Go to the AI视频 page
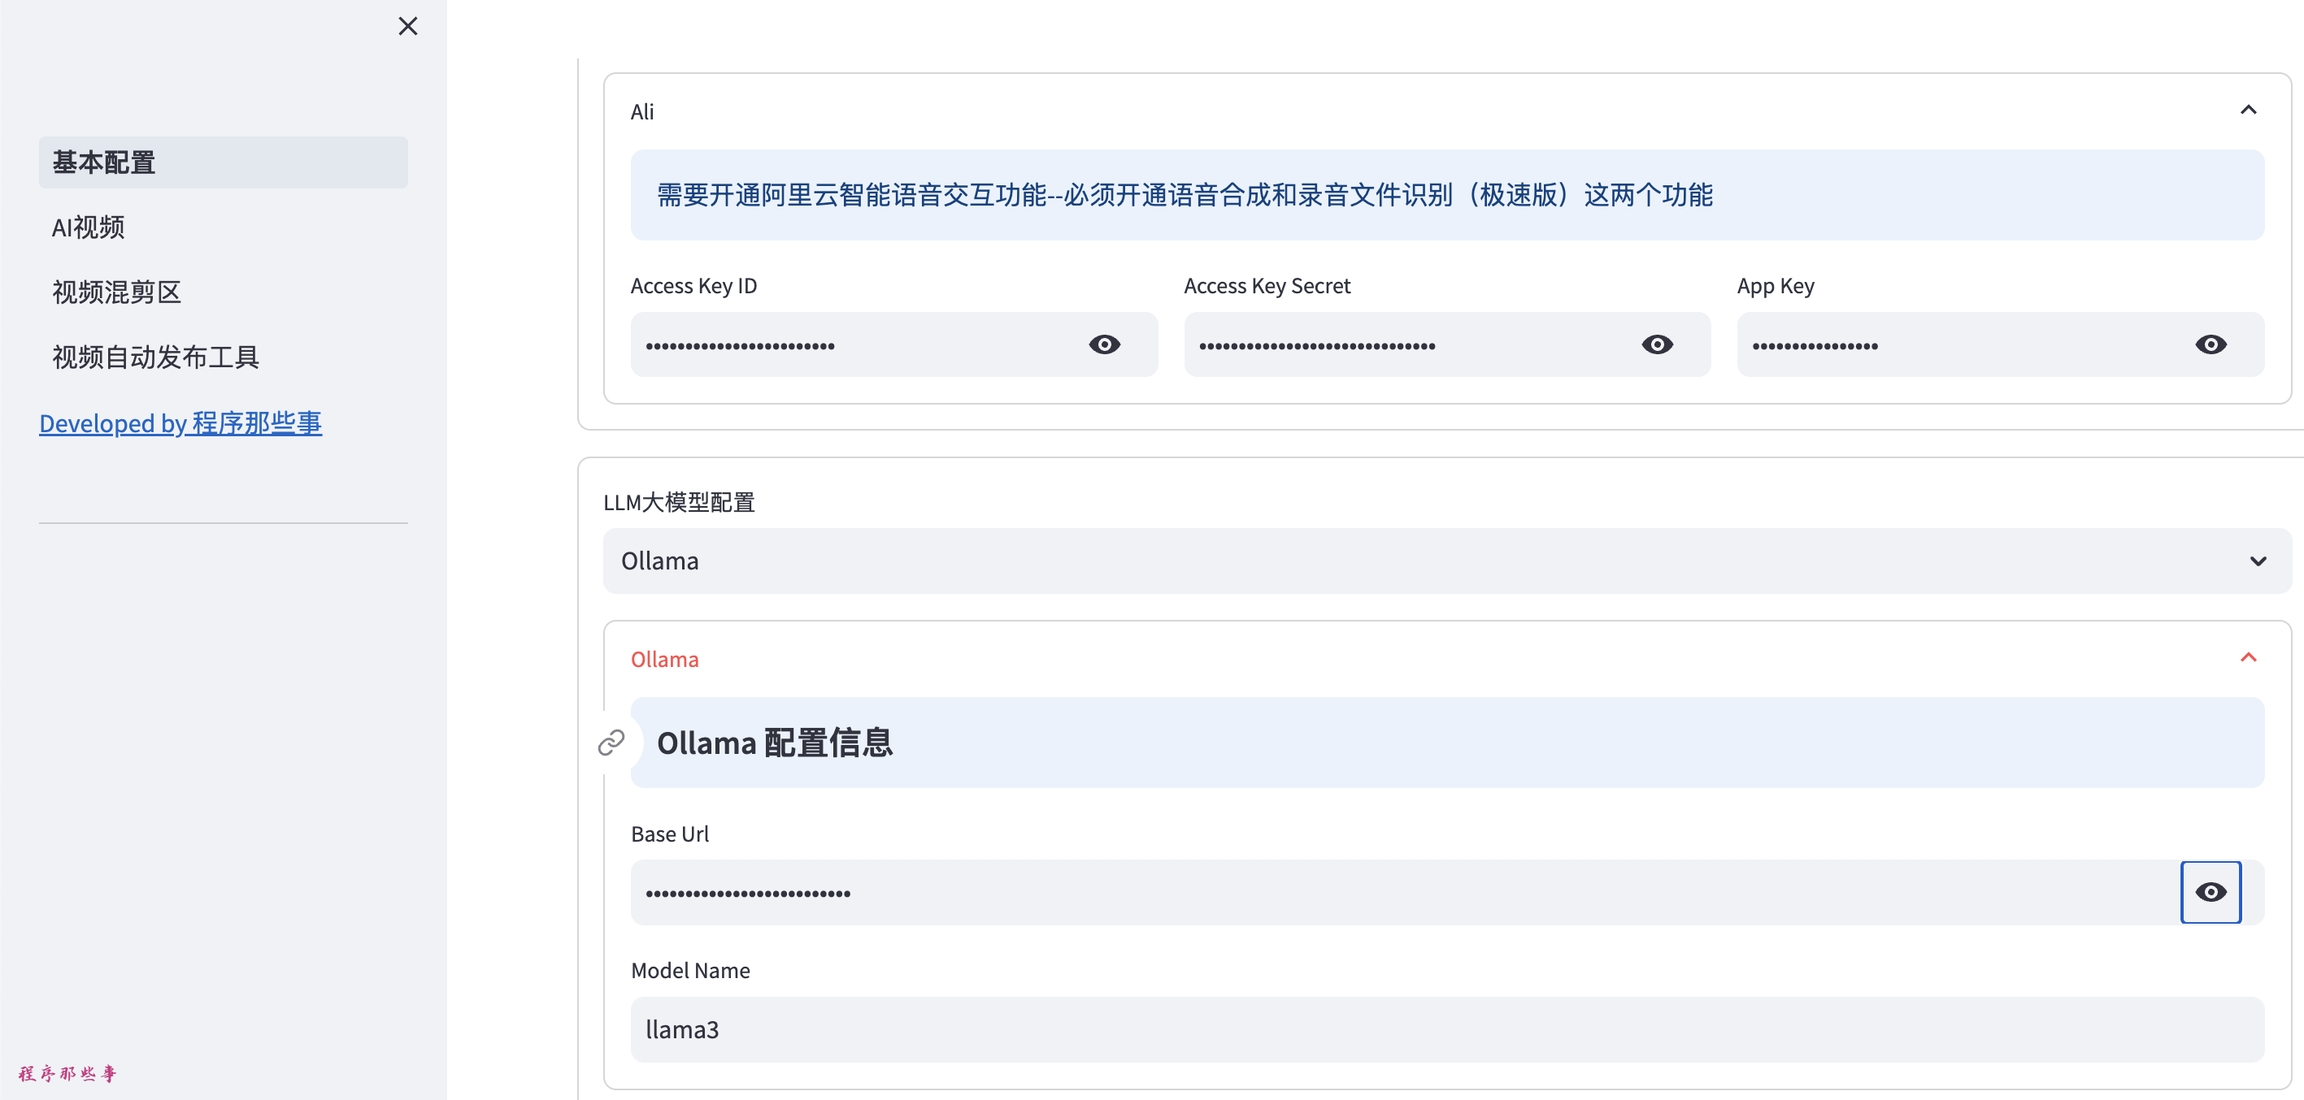 pos(88,227)
